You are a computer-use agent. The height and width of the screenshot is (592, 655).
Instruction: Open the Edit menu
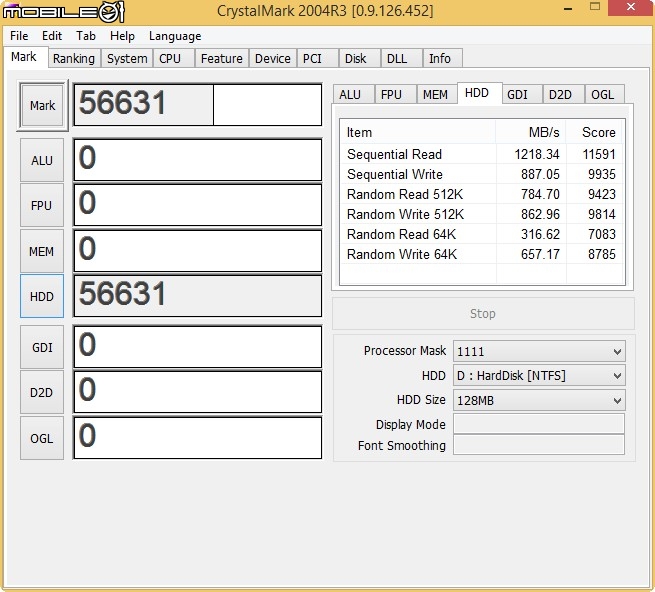52,36
